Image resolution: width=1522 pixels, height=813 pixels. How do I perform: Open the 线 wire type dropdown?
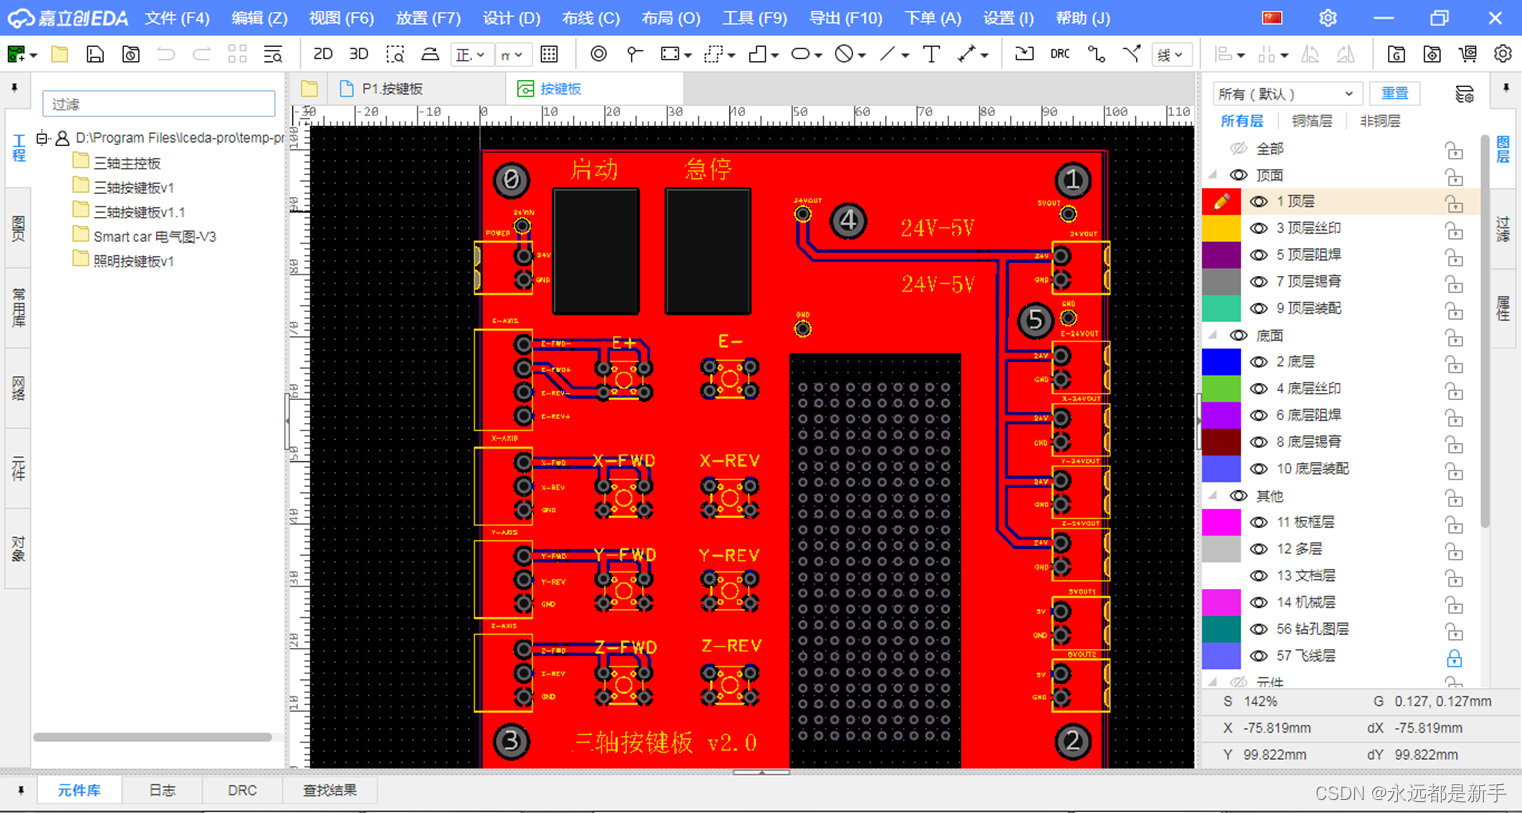pos(1172,54)
